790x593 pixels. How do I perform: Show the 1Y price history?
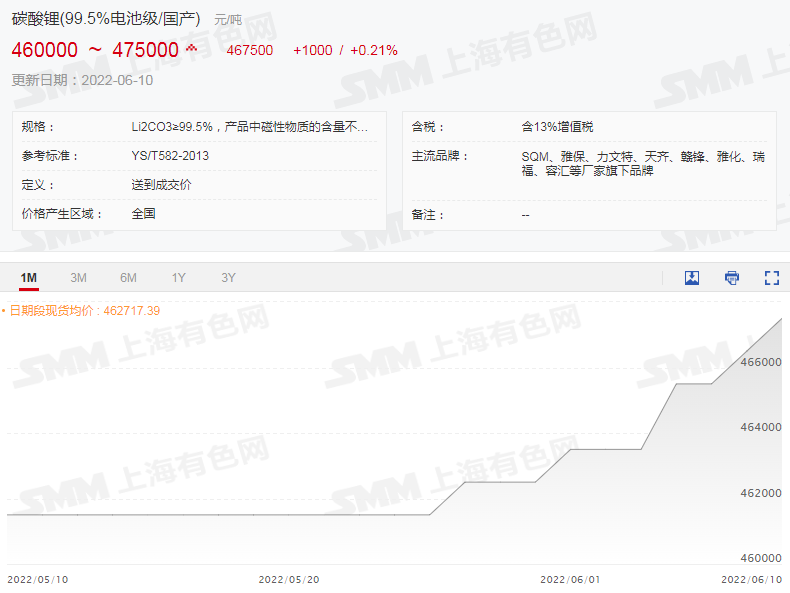click(178, 278)
